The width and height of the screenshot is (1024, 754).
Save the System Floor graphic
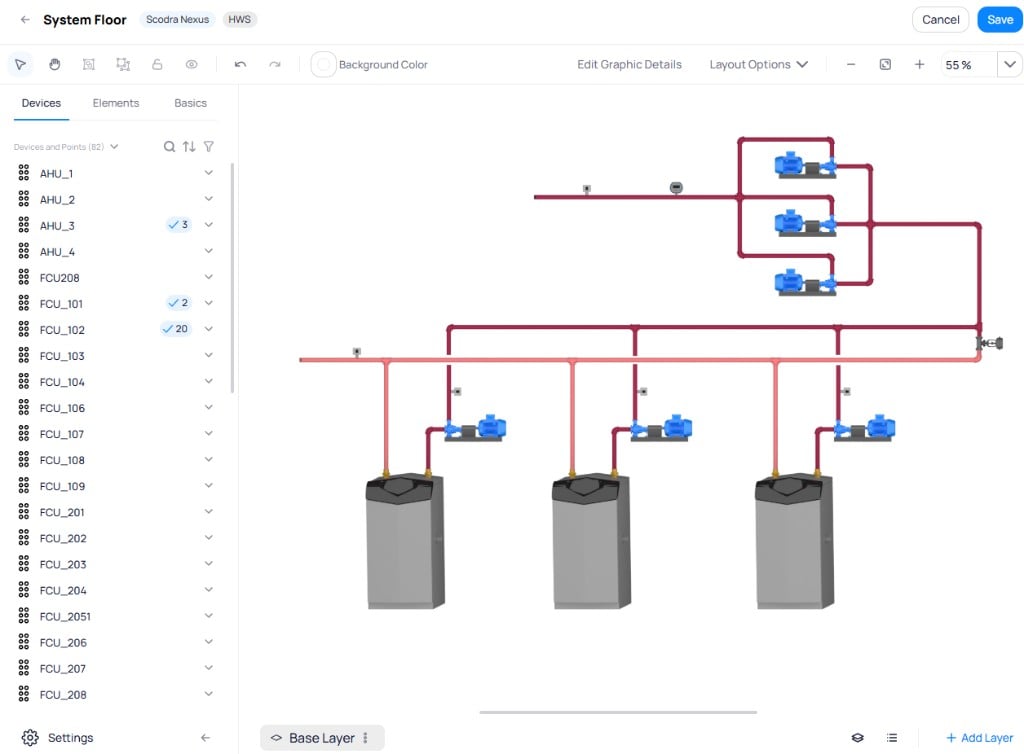(x=1000, y=20)
